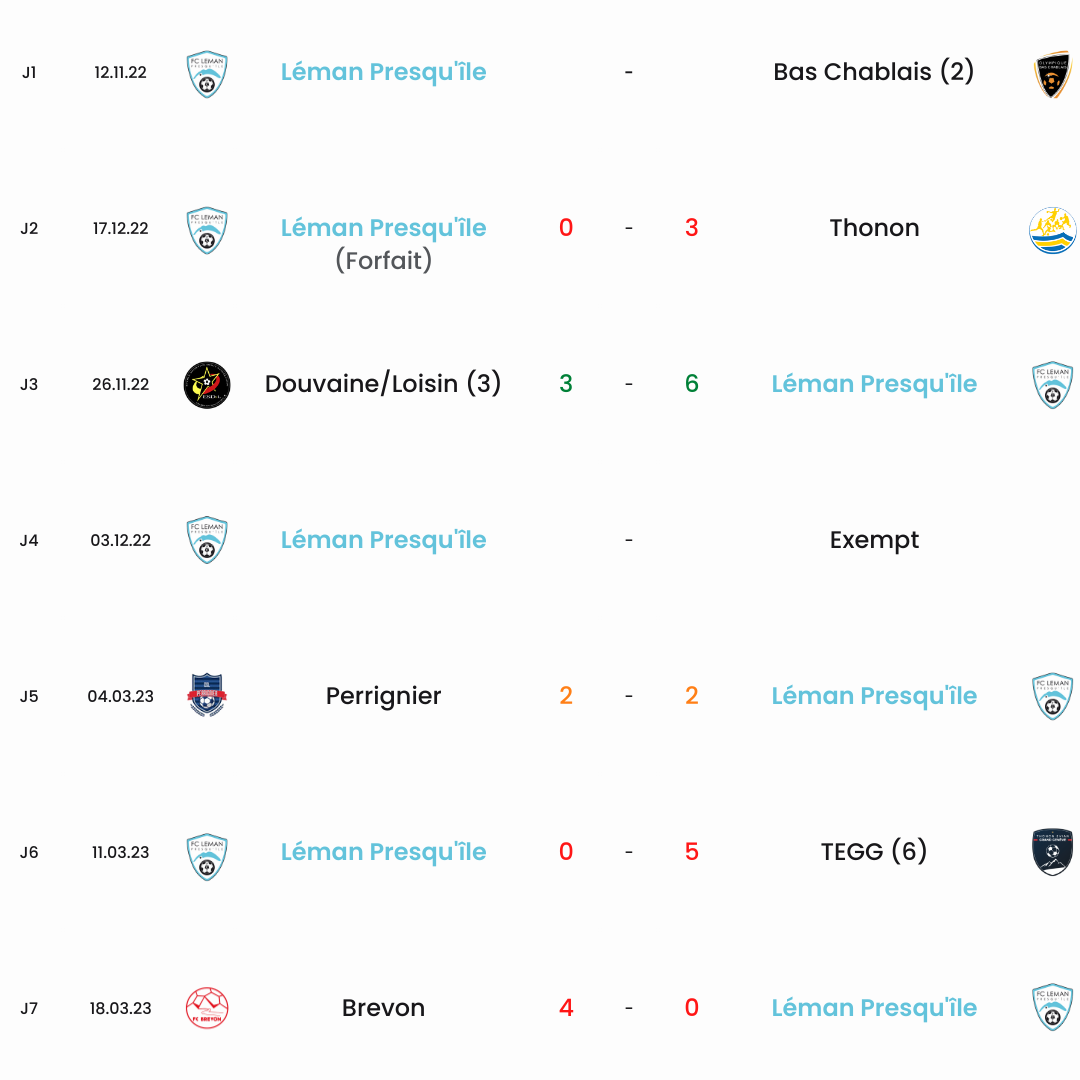Select the date 18.03.23 of matchday J7

click(120, 1008)
